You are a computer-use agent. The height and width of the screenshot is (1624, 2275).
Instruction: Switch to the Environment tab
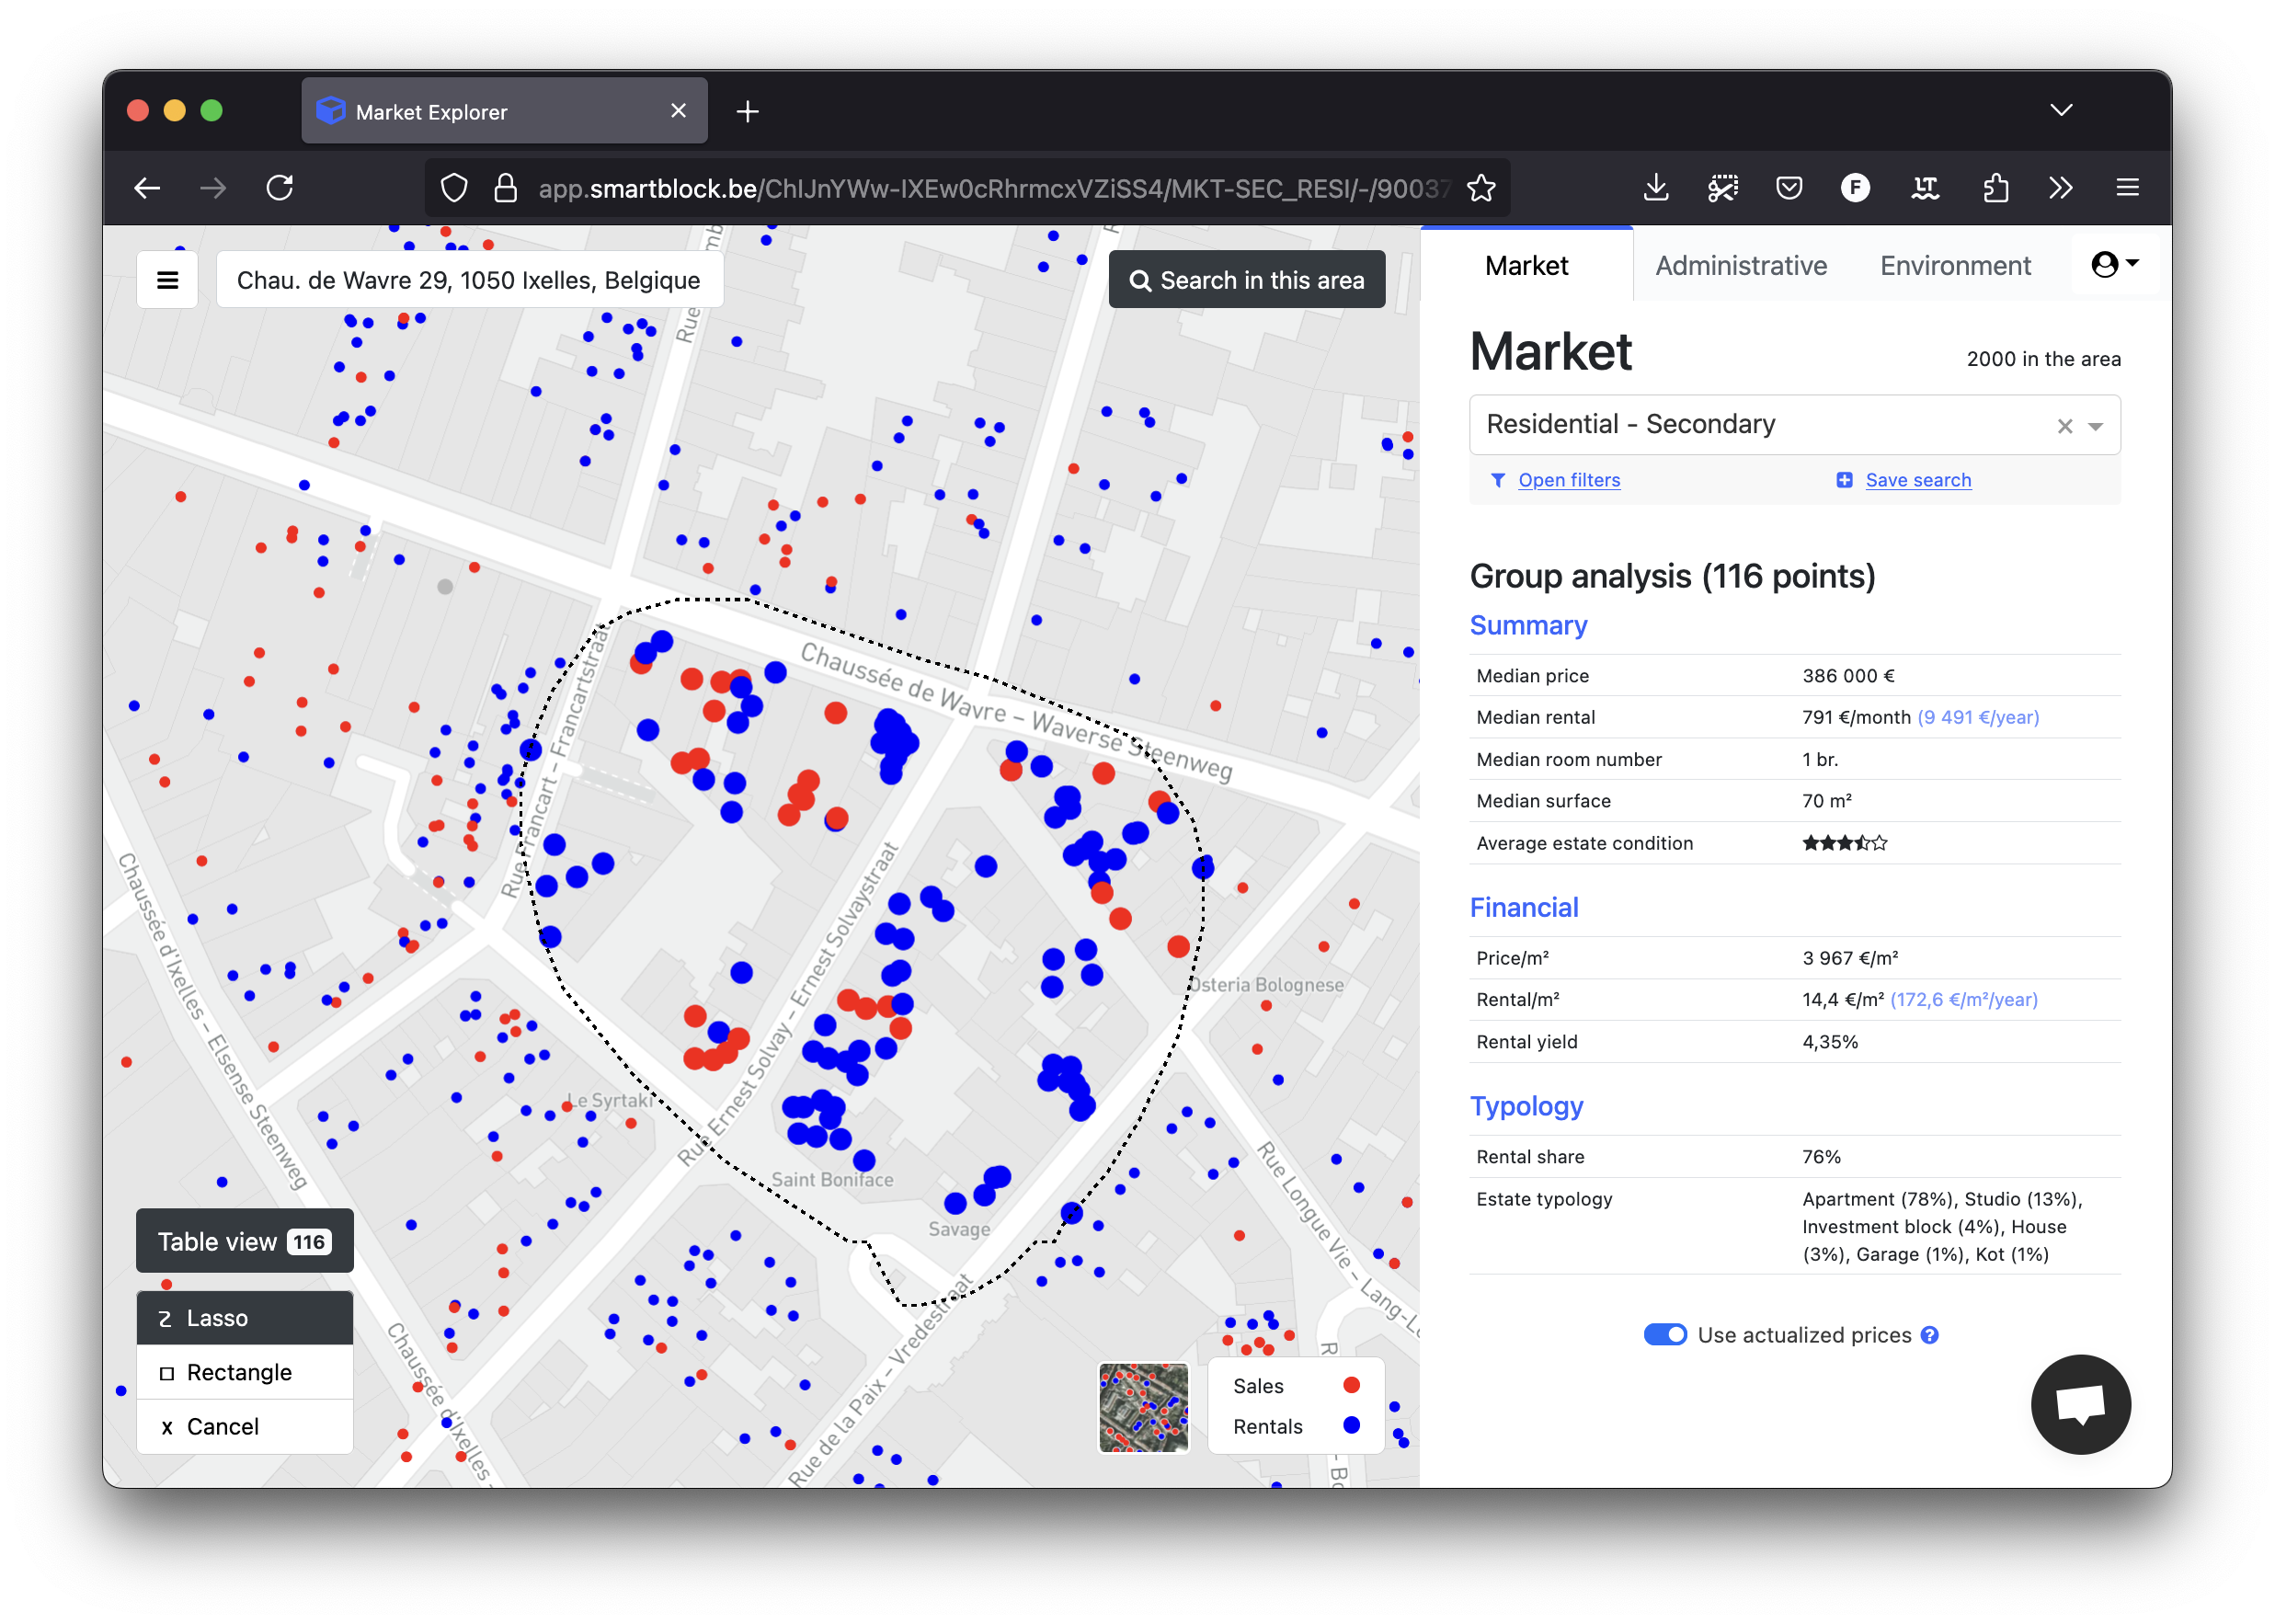point(1955,265)
